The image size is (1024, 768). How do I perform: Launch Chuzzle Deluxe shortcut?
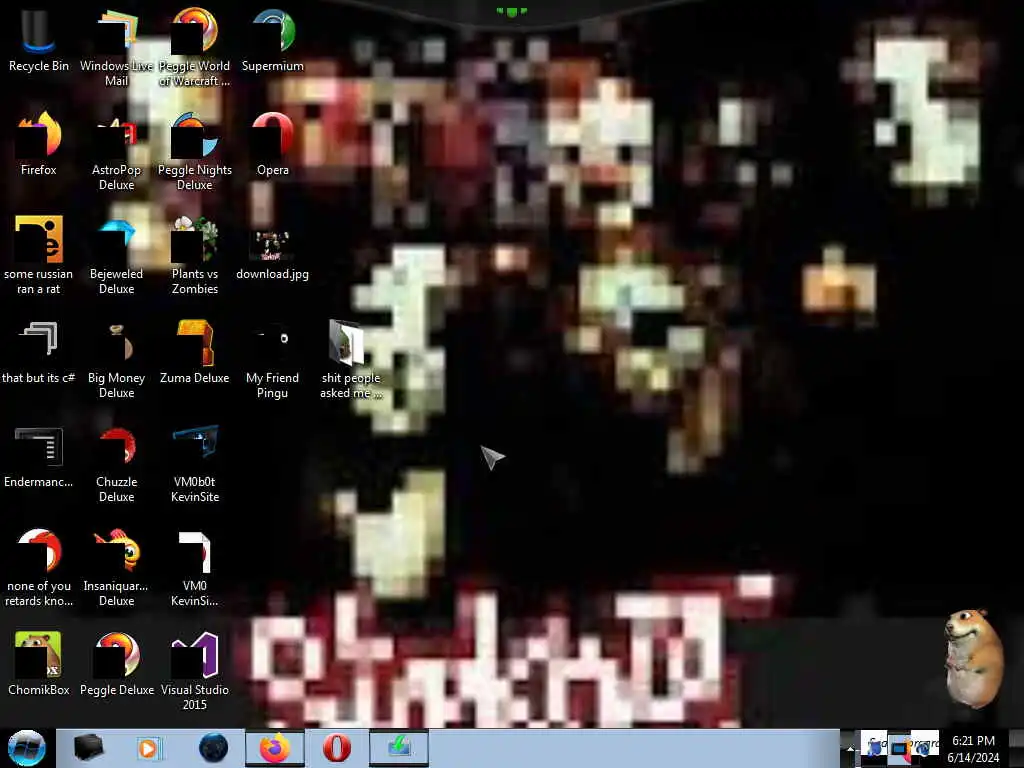[116, 464]
